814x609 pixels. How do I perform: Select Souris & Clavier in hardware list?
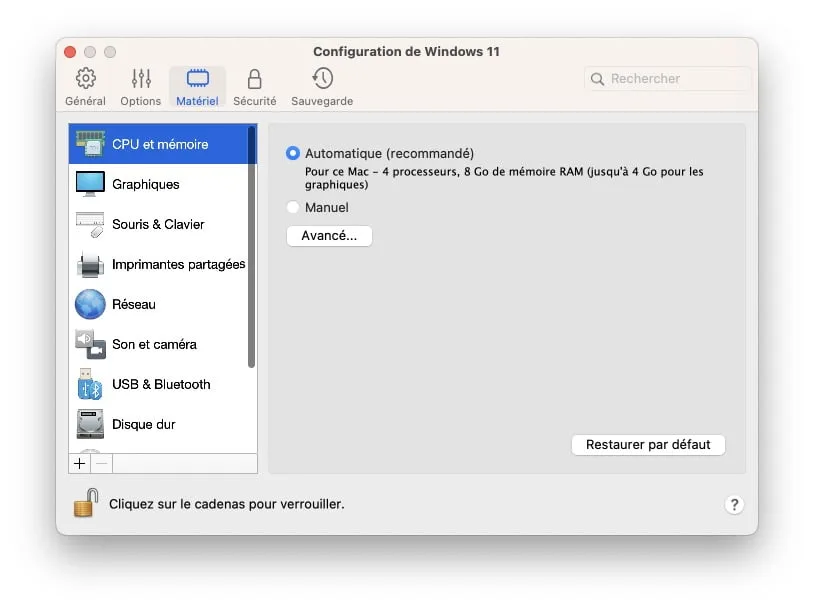(162, 224)
